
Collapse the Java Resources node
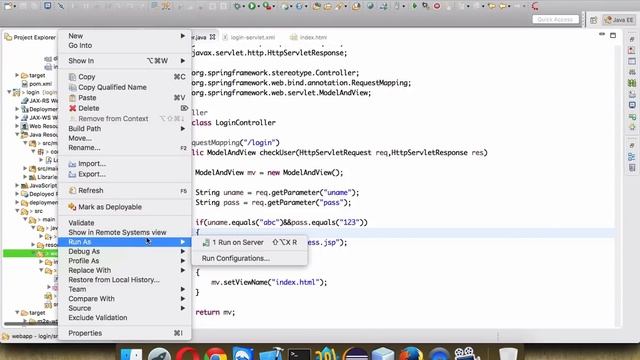[x=17, y=134]
